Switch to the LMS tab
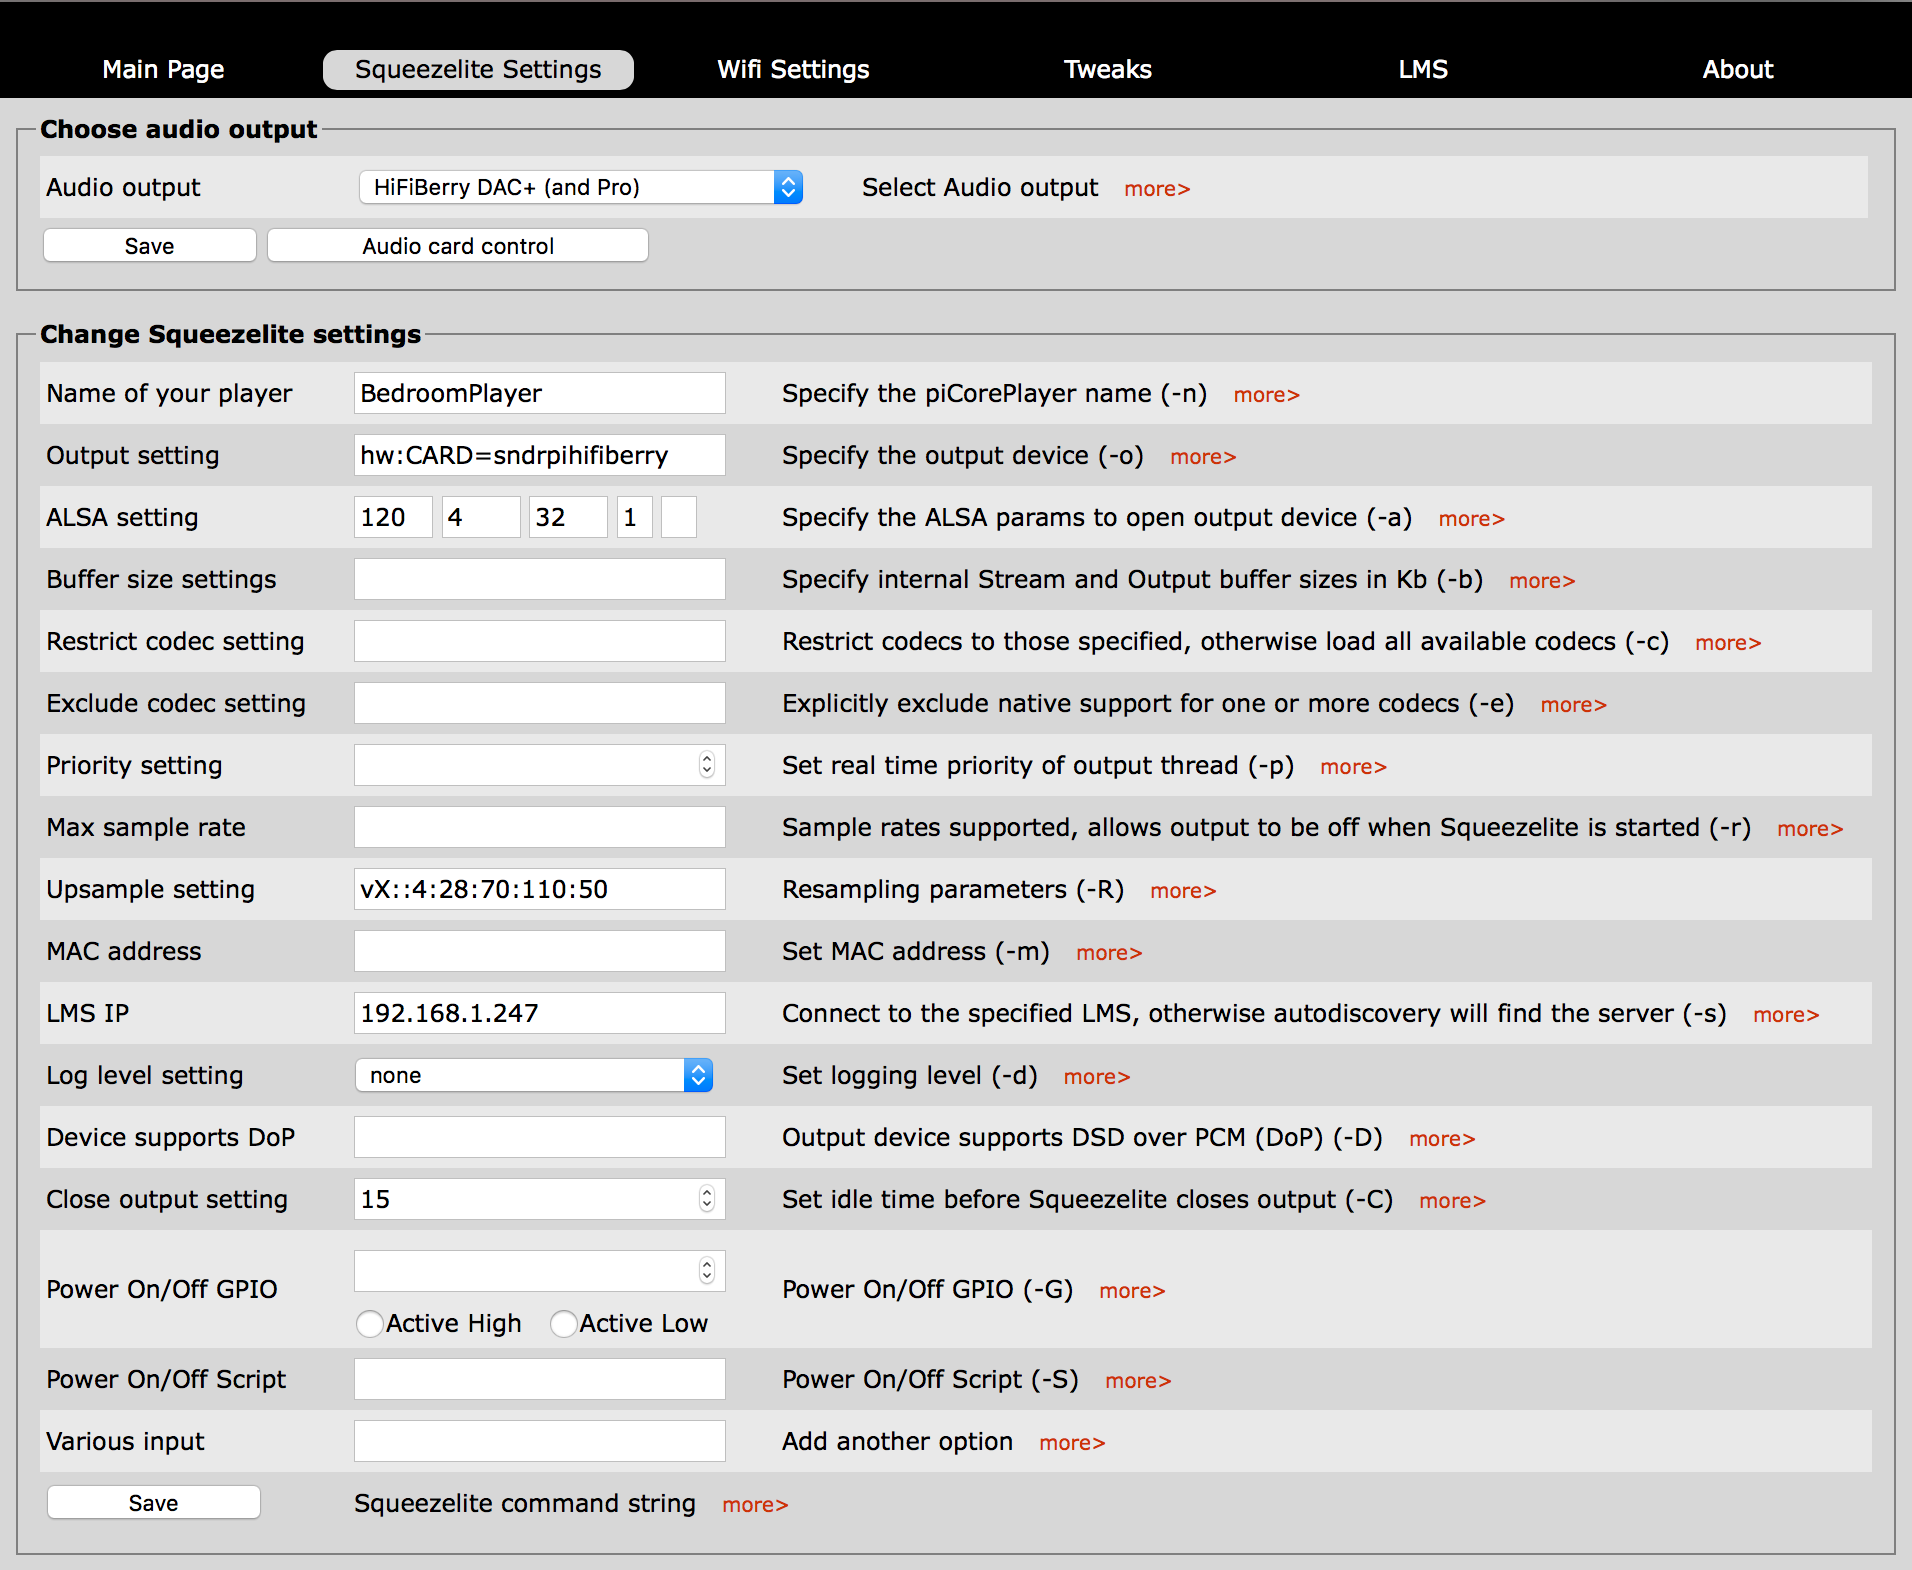The width and height of the screenshot is (1912, 1570). (x=1422, y=69)
